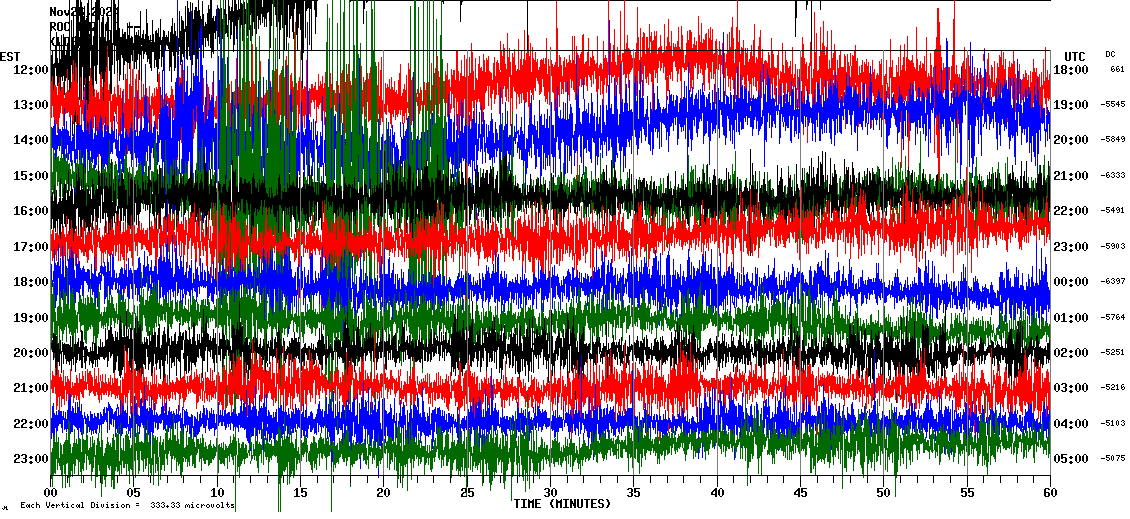Click the 05:00 UTC time label
This screenshot has width=1130, height=519.
pyautogui.click(x=1072, y=459)
